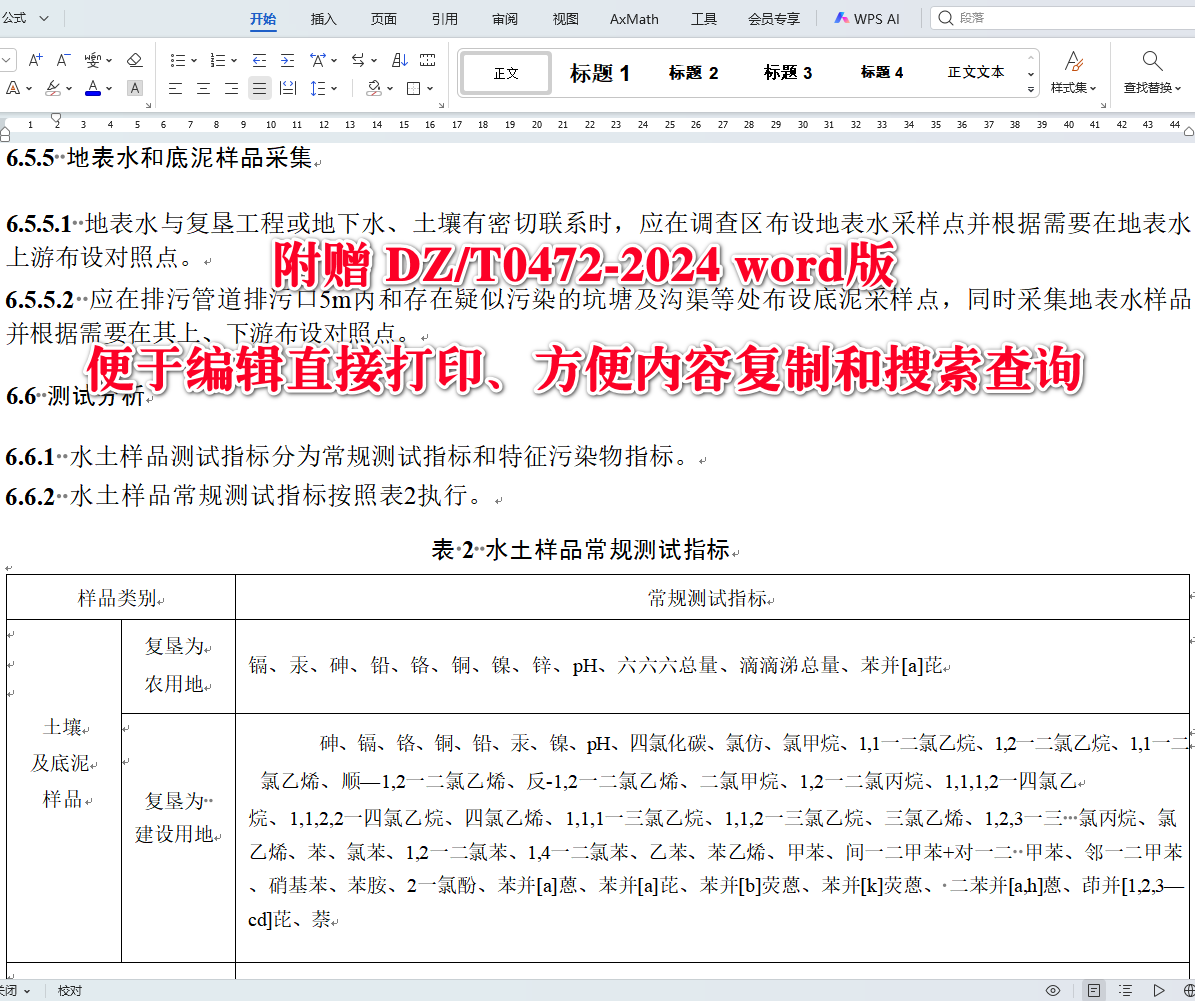This screenshot has width=1195, height=1001.
Task: Open the numbered list dropdown arrow
Action: [x=232, y=59]
